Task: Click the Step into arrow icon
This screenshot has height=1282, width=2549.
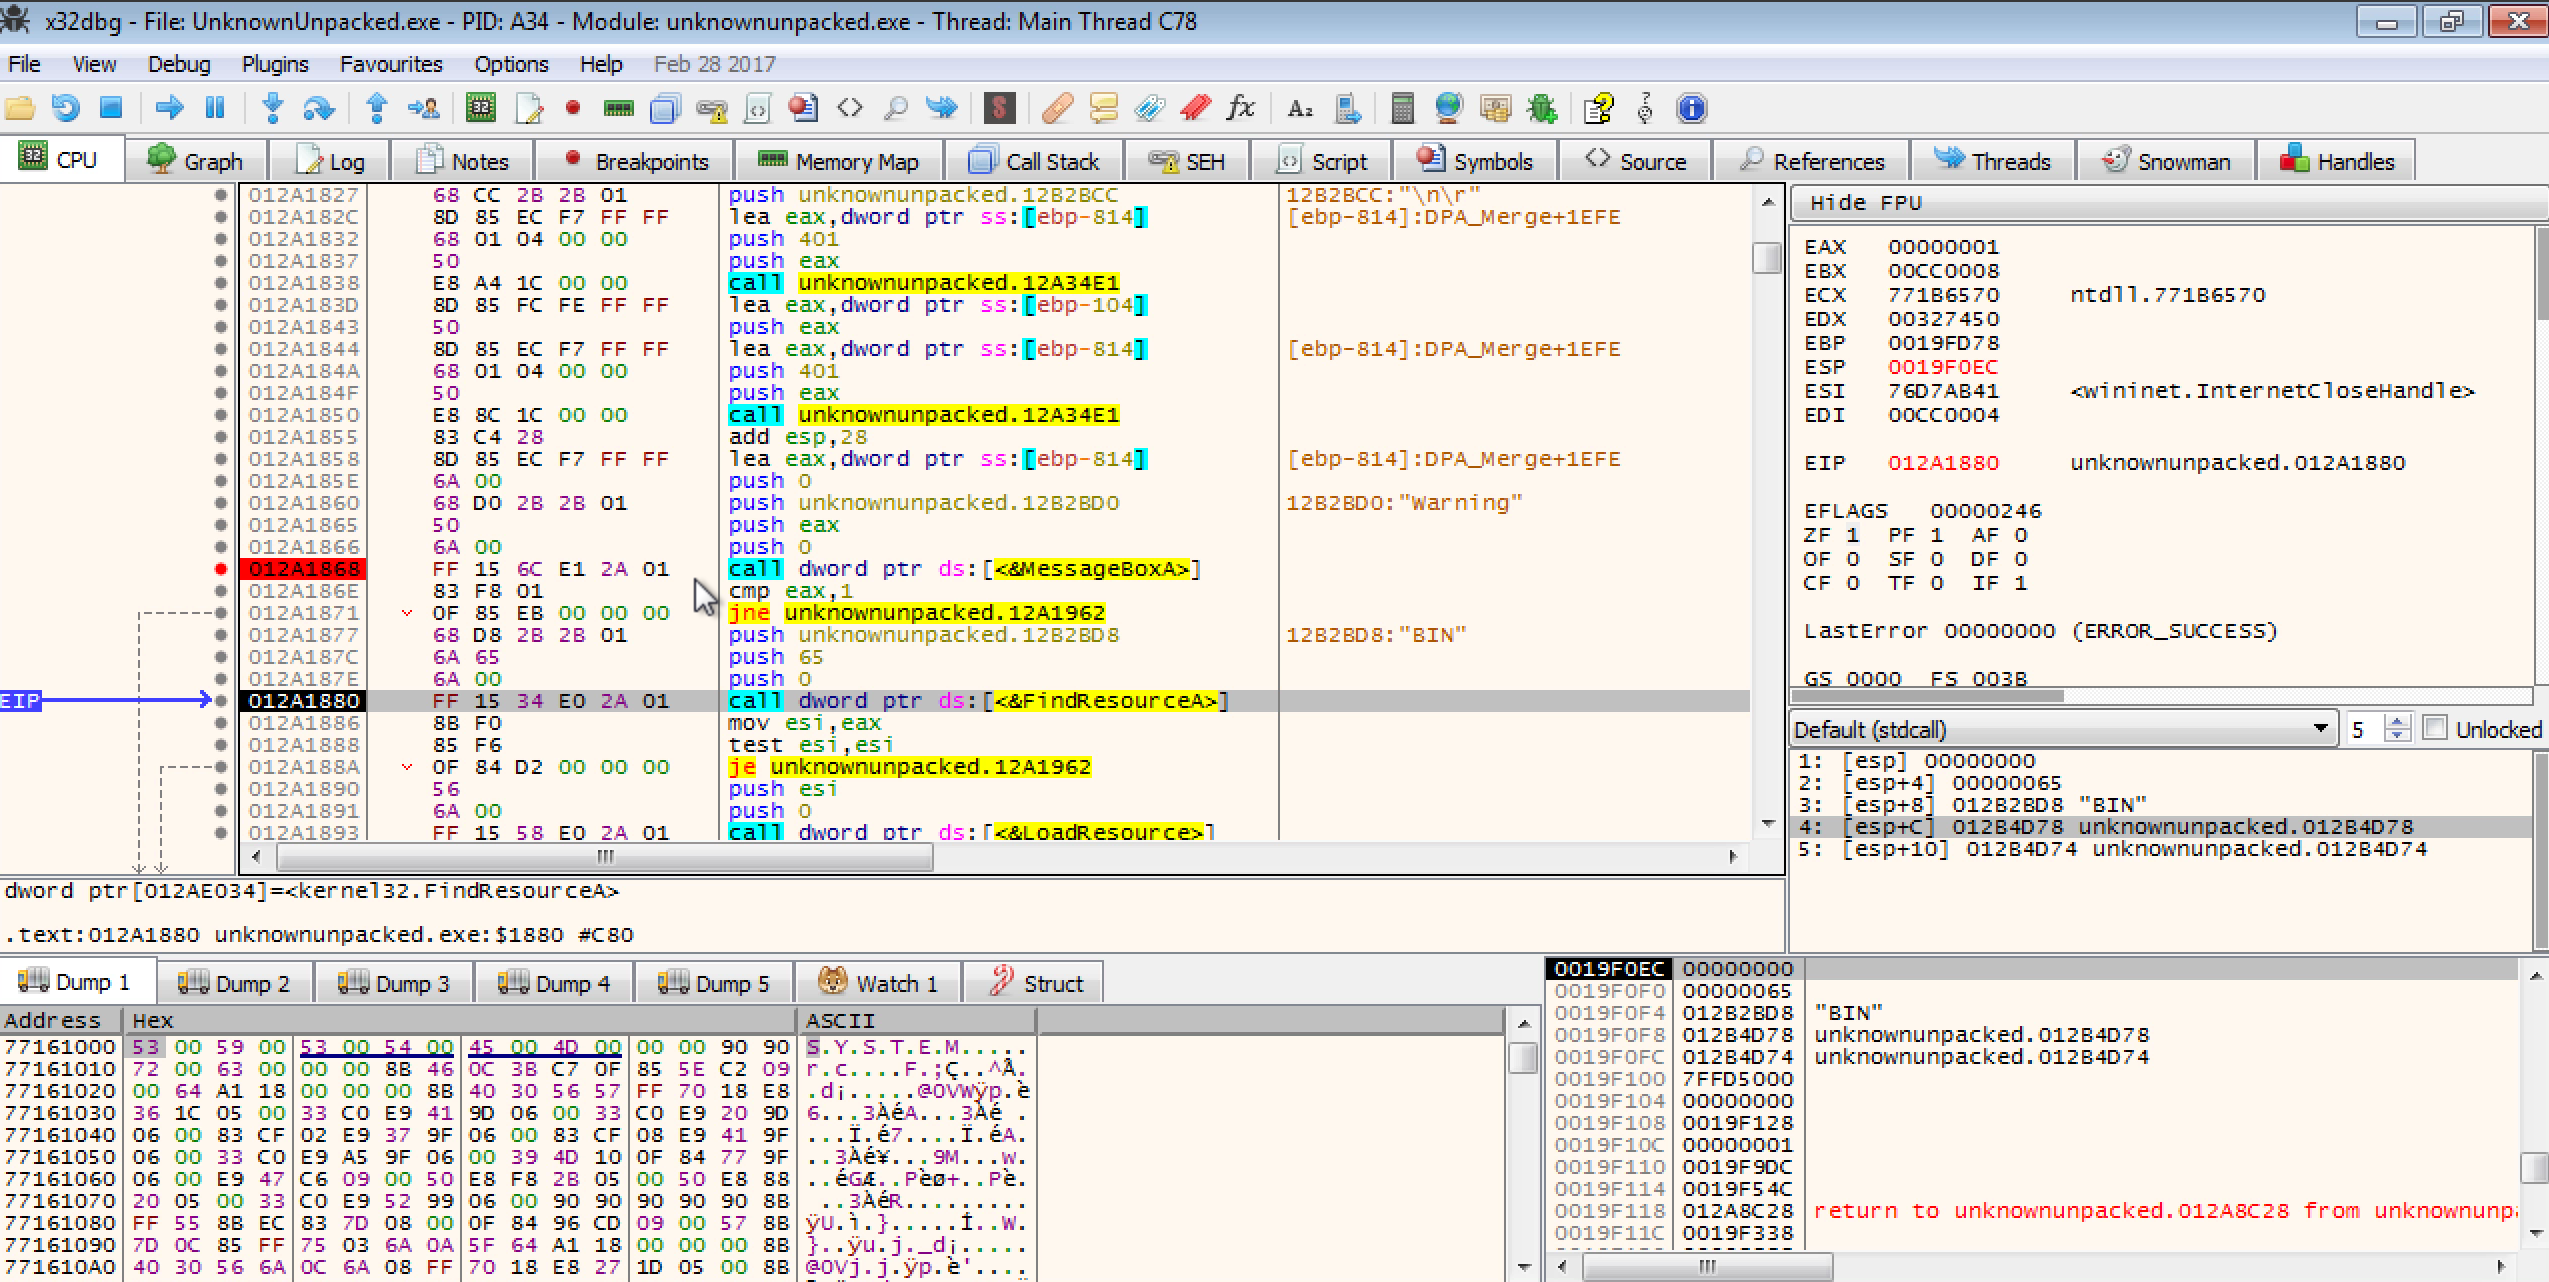Action: pyautogui.click(x=272, y=108)
